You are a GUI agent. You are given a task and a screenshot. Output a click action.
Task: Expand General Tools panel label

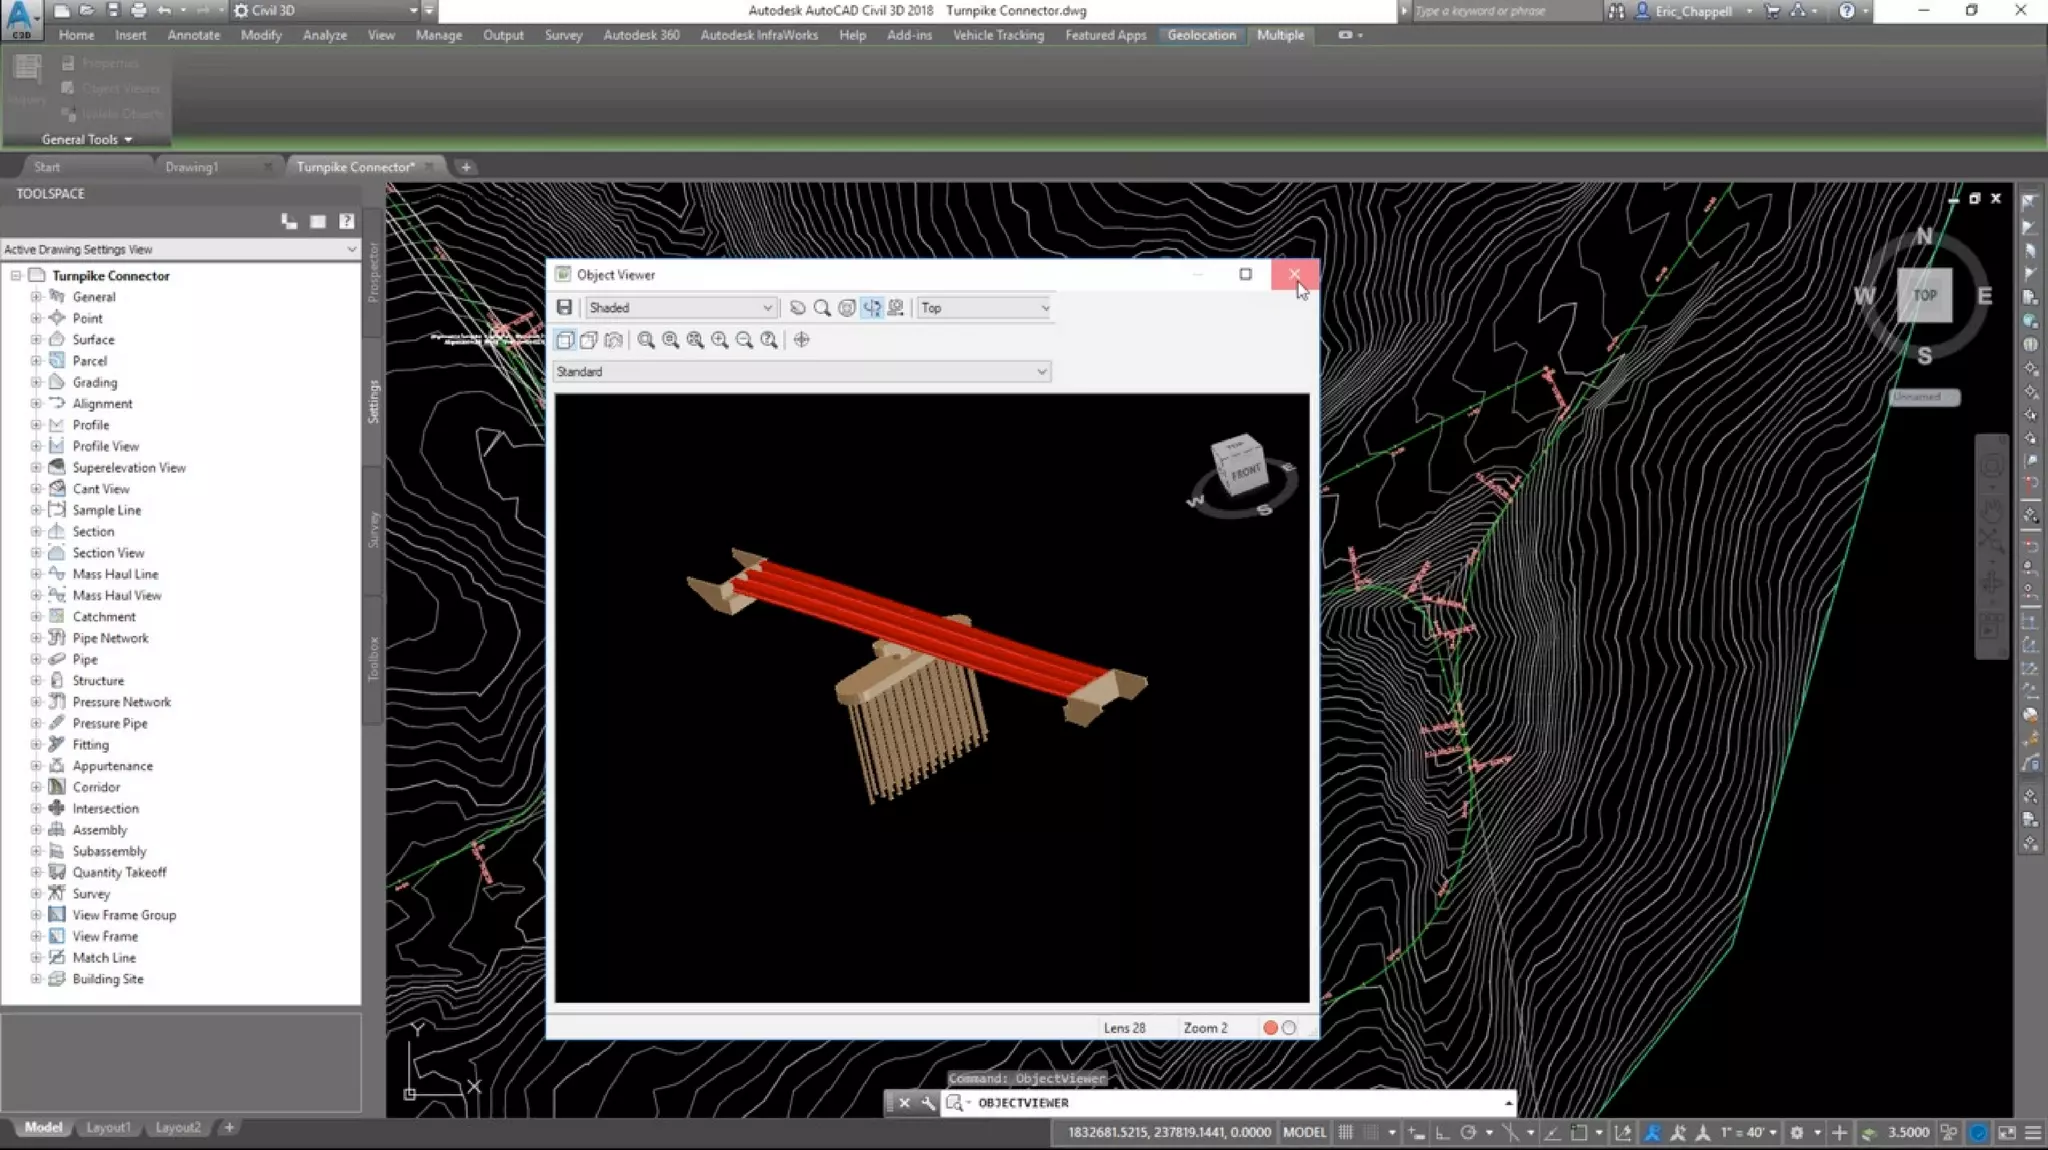[x=86, y=139]
